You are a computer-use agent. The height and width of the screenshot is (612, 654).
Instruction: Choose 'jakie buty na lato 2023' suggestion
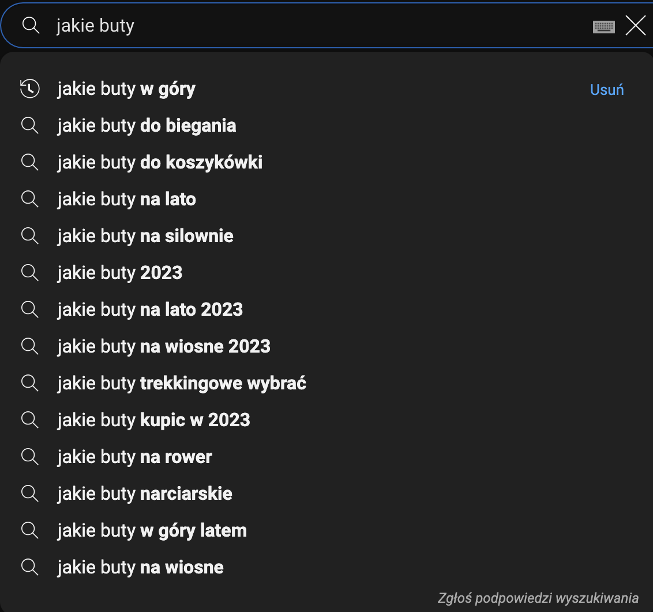pyautogui.click(x=150, y=310)
